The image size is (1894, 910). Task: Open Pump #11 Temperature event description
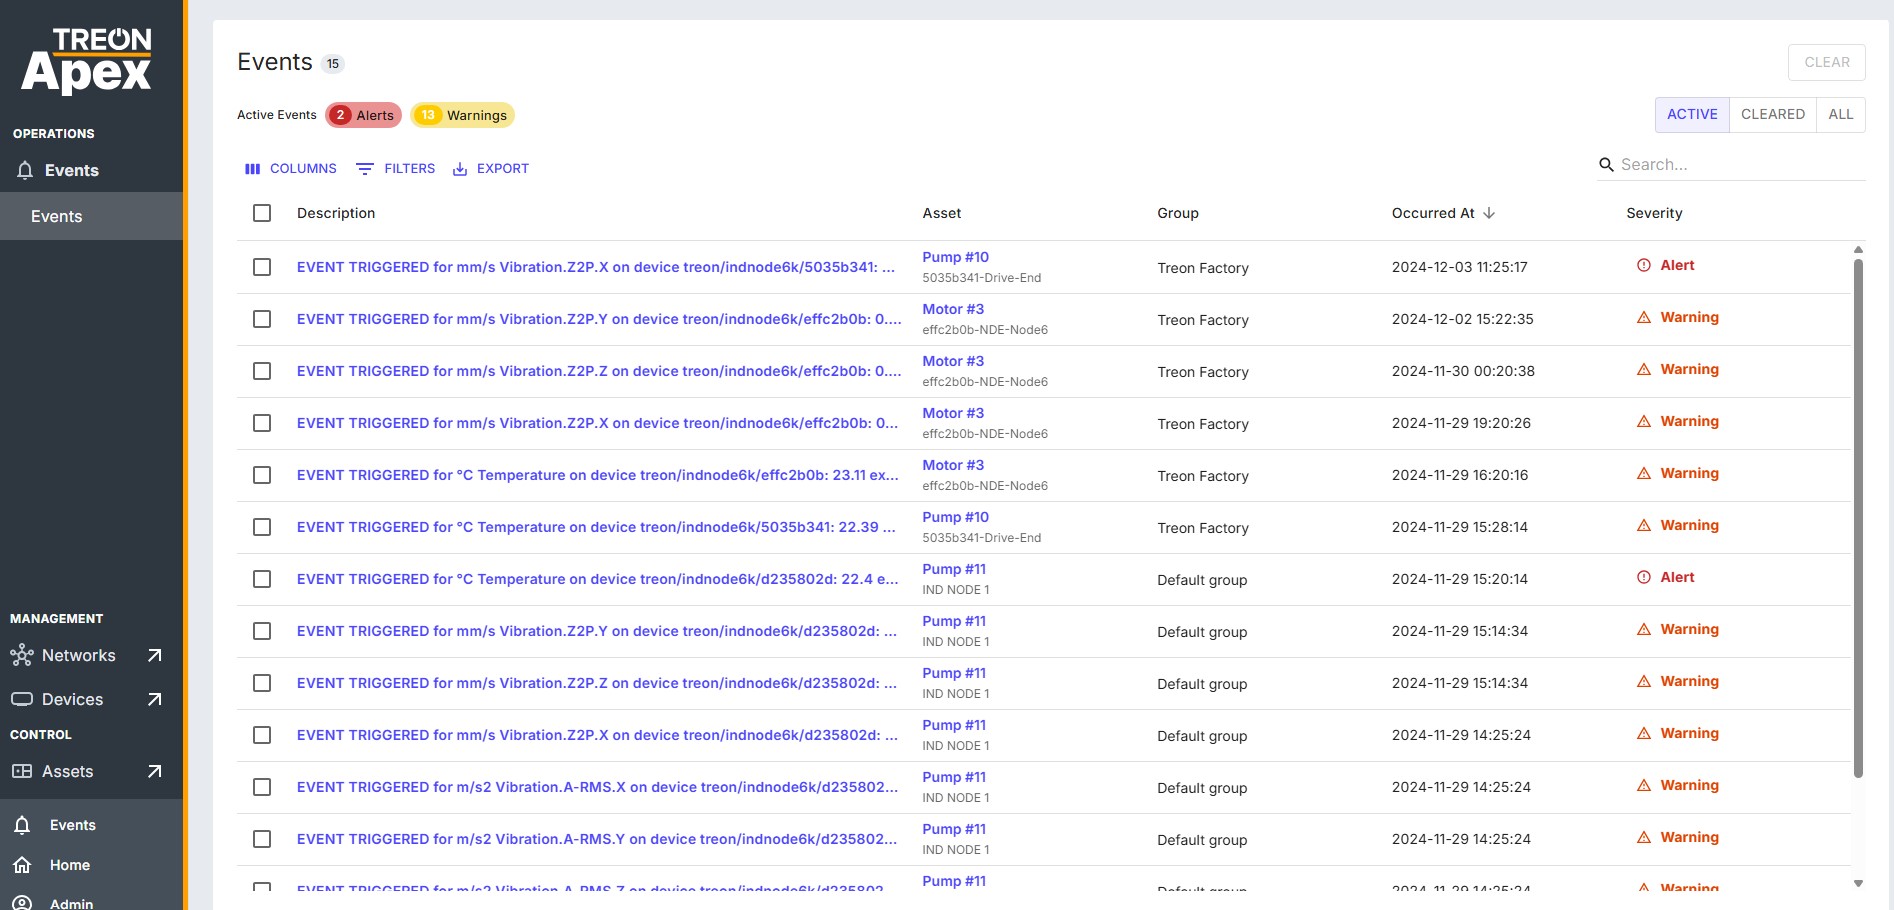pyautogui.click(x=597, y=579)
